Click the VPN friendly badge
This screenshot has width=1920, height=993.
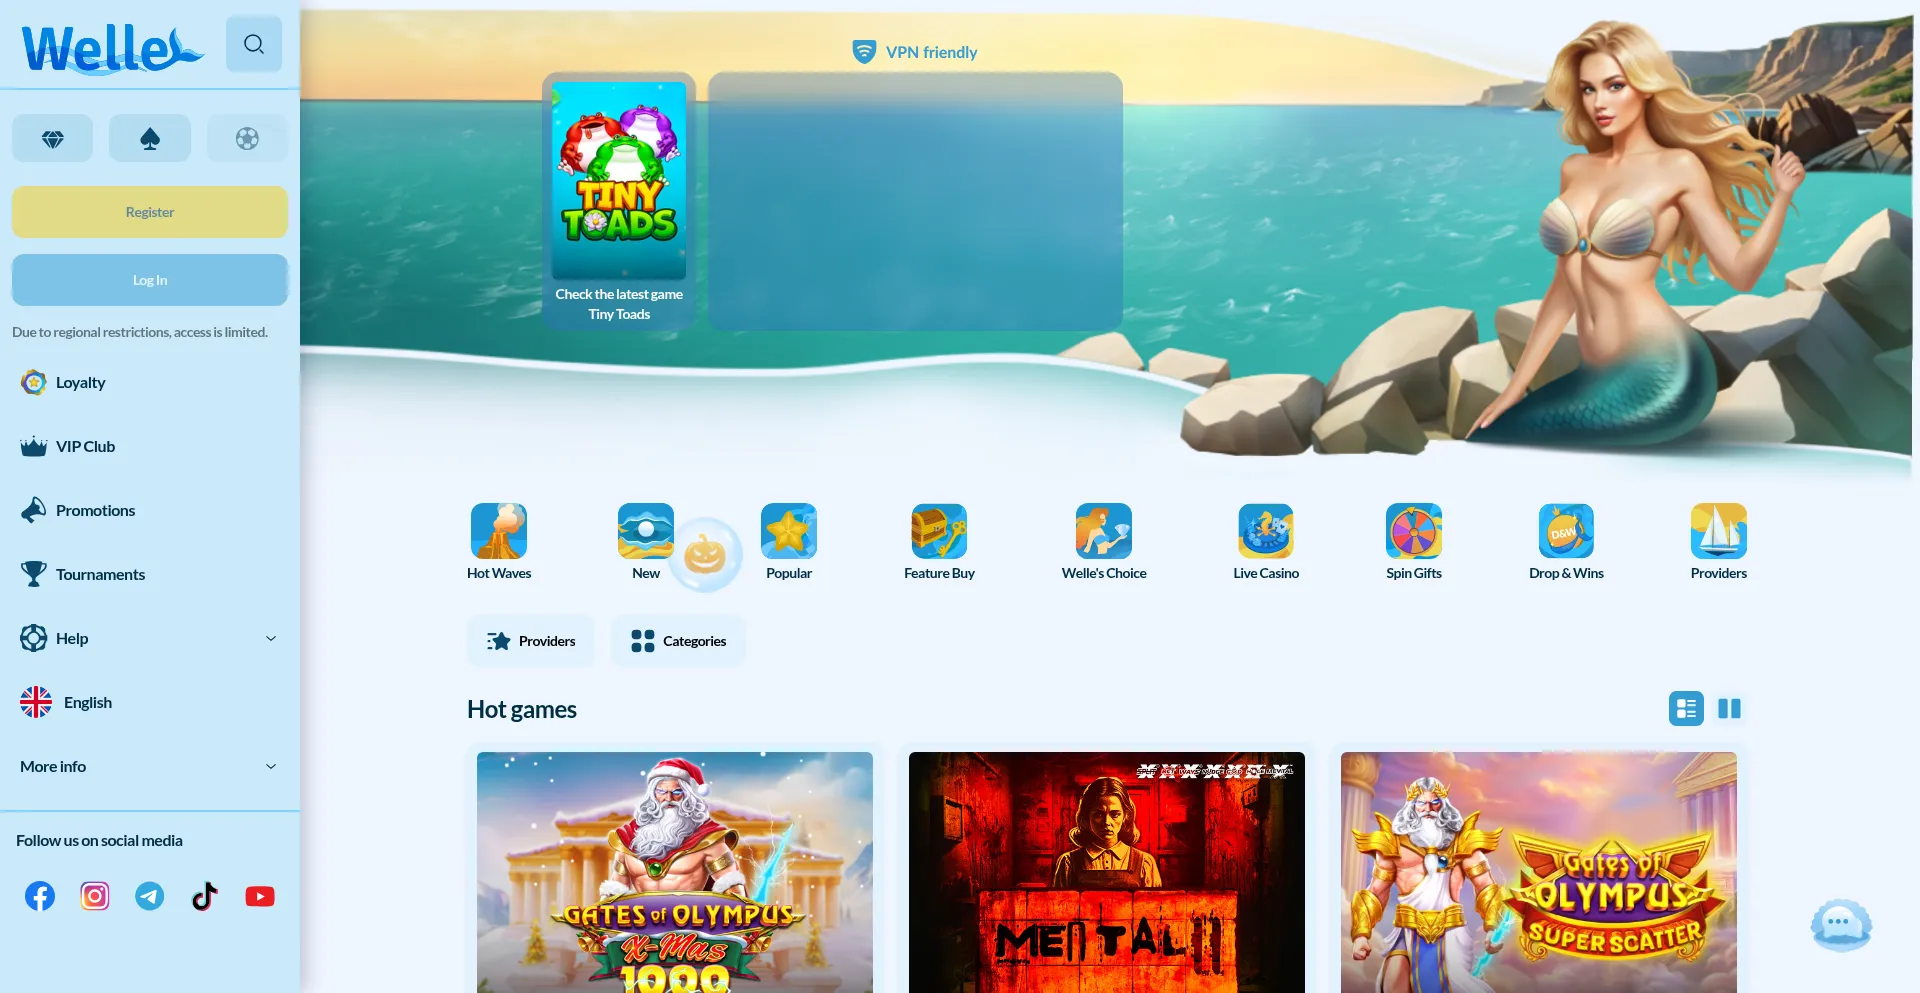[x=914, y=52]
